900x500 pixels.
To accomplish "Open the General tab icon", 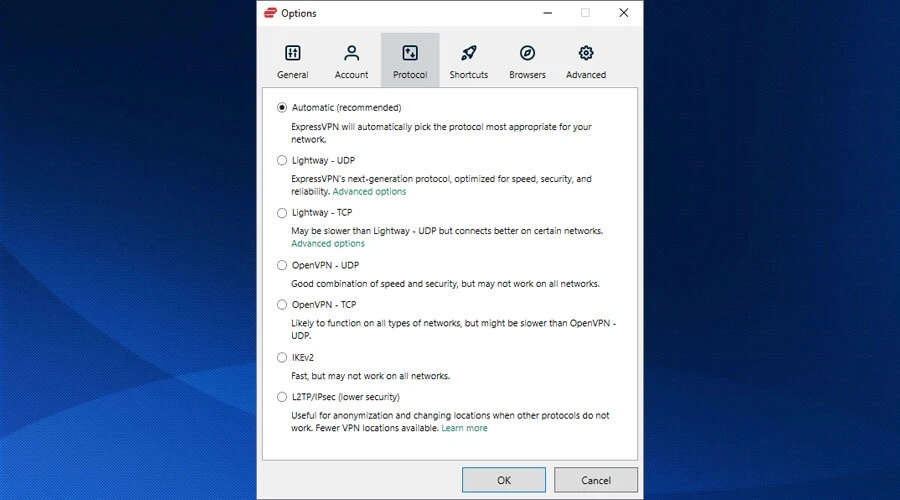I will pyautogui.click(x=293, y=53).
